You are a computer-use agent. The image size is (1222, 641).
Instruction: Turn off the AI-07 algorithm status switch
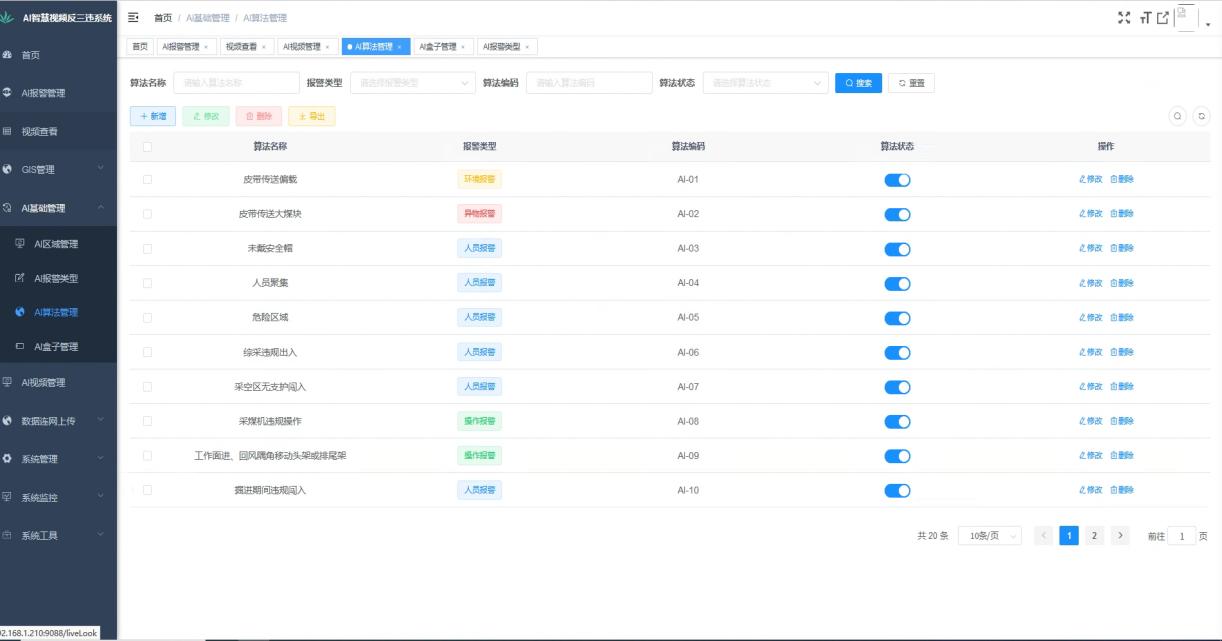897,386
